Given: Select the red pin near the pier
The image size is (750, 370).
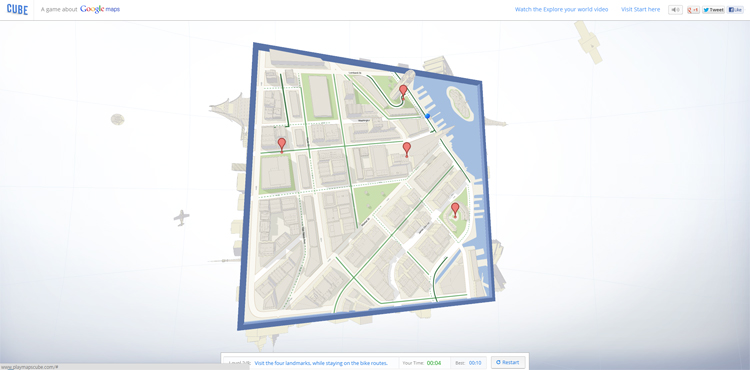Looking at the screenshot, I should (x=403, y=92).
